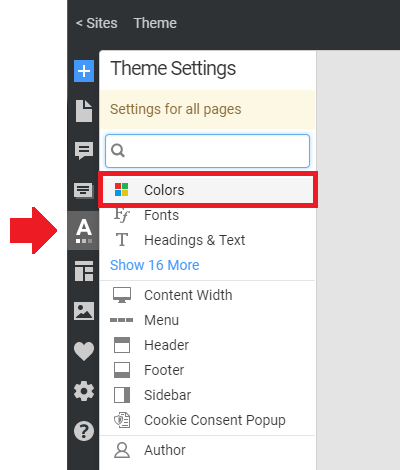The height and width of the screenshot is (470, 400).
Task: Open the images gallery icon
Action: point(84,311)
